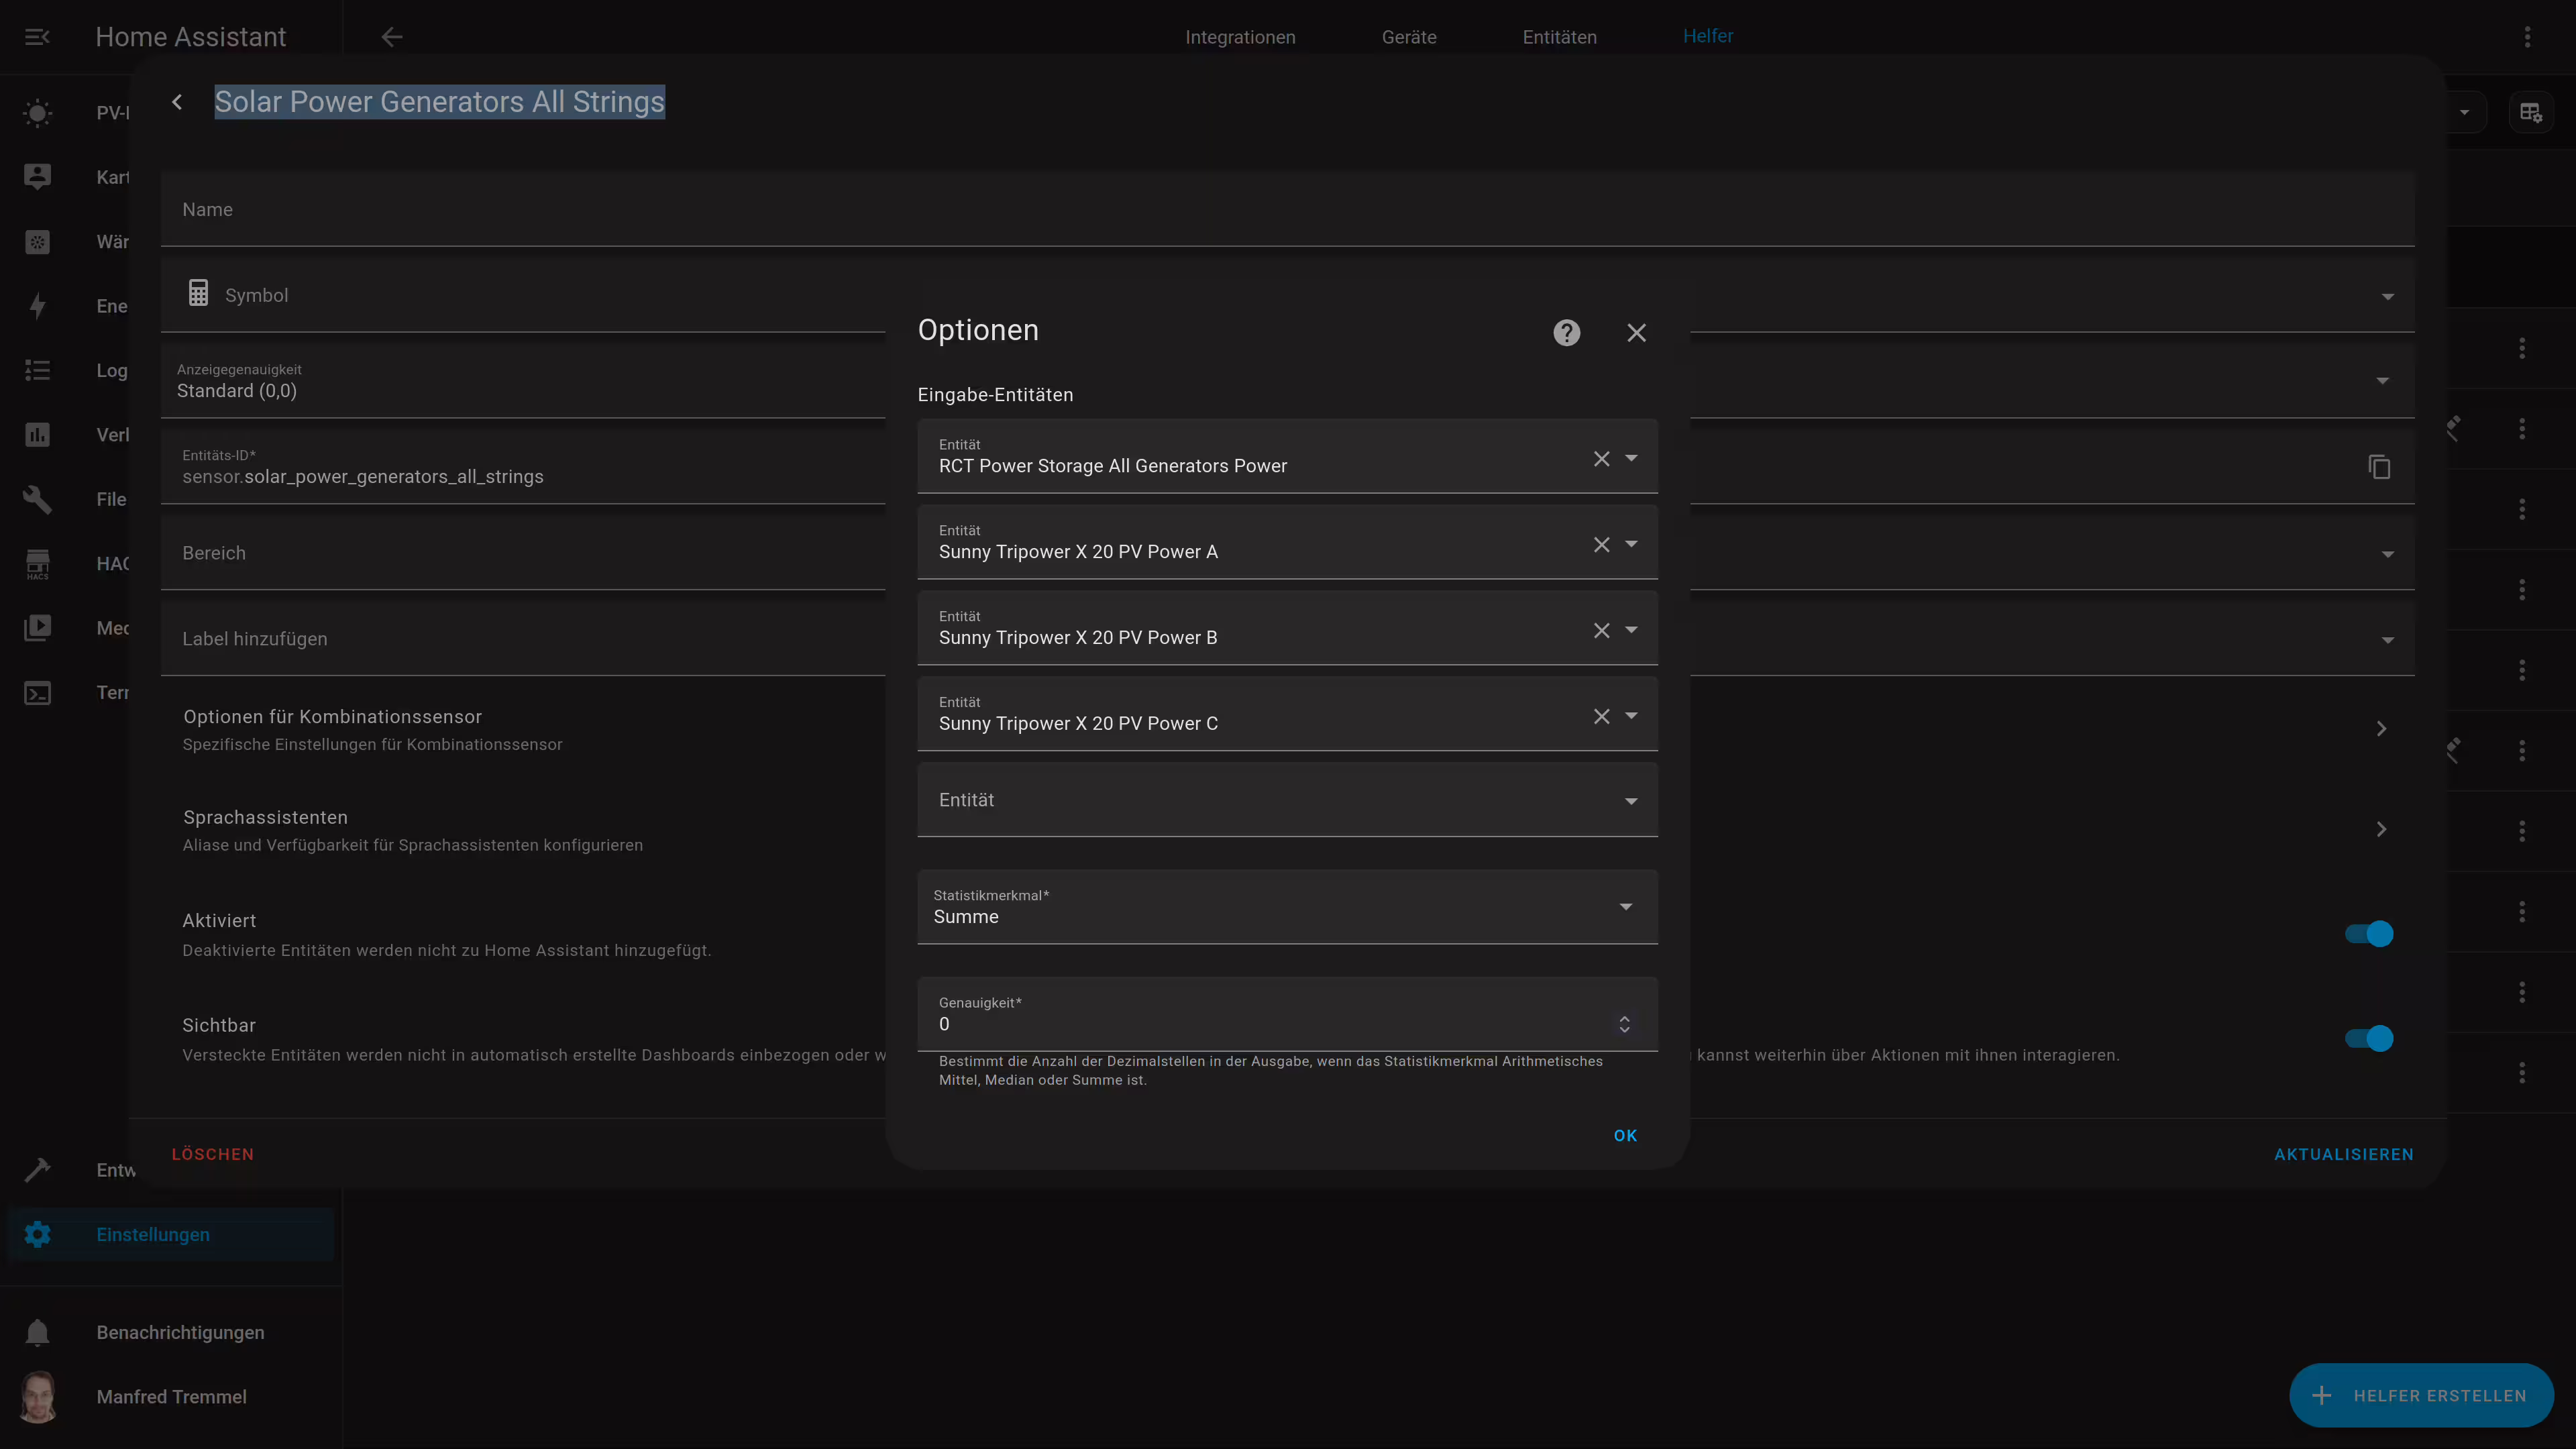Open the HACS sidebar icon
Image resolution: width=2576 pixels, height=1449 pixels.
click(x=37, y=564)
